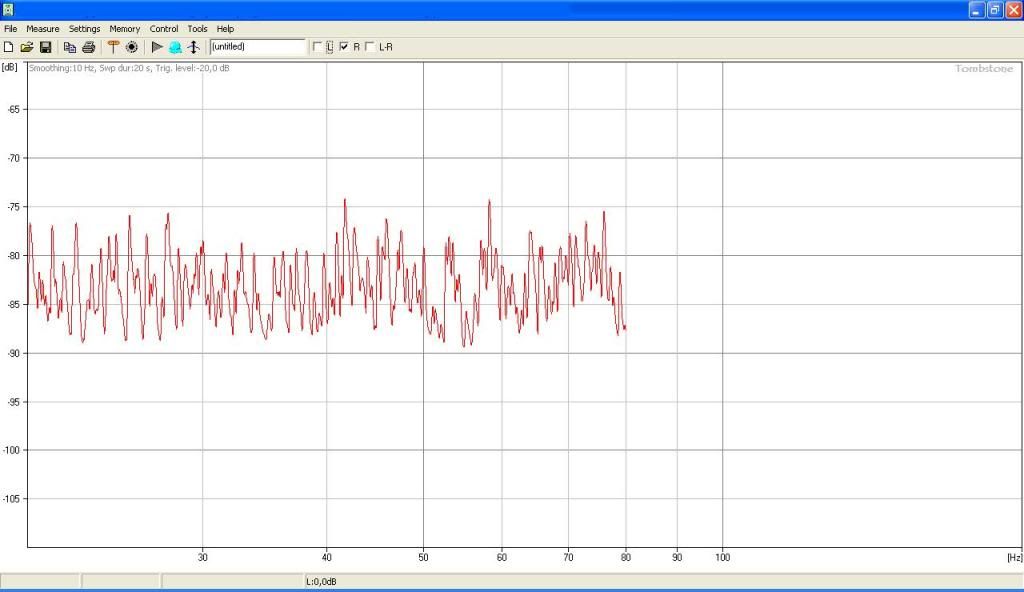Click the vertical arrows scale icon
The height and width of the screenshot is (592, 1024).
tap(193, 47)
